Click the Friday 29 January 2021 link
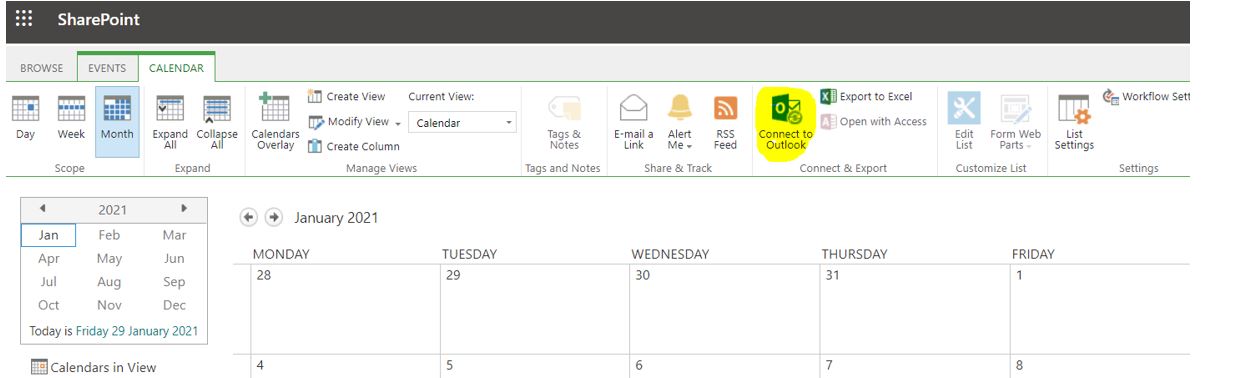 click(137, 331)
